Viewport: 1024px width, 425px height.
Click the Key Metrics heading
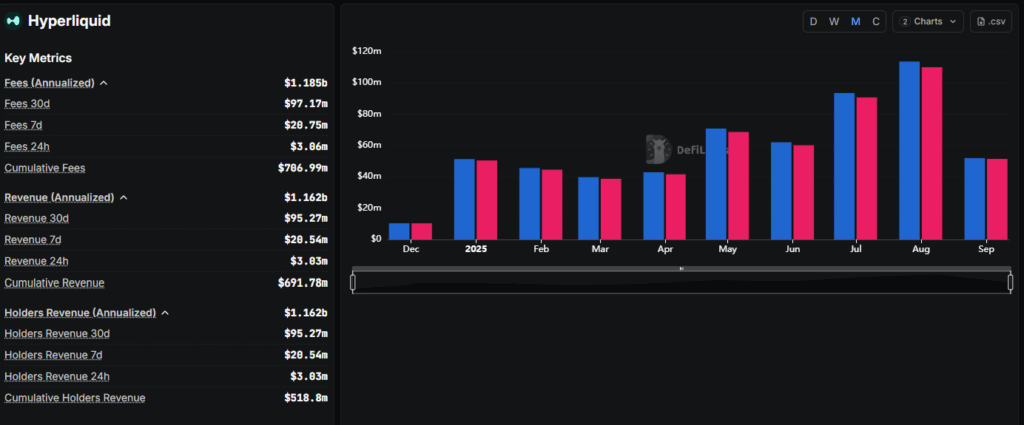pyautogui.click(x=38, y=58)
